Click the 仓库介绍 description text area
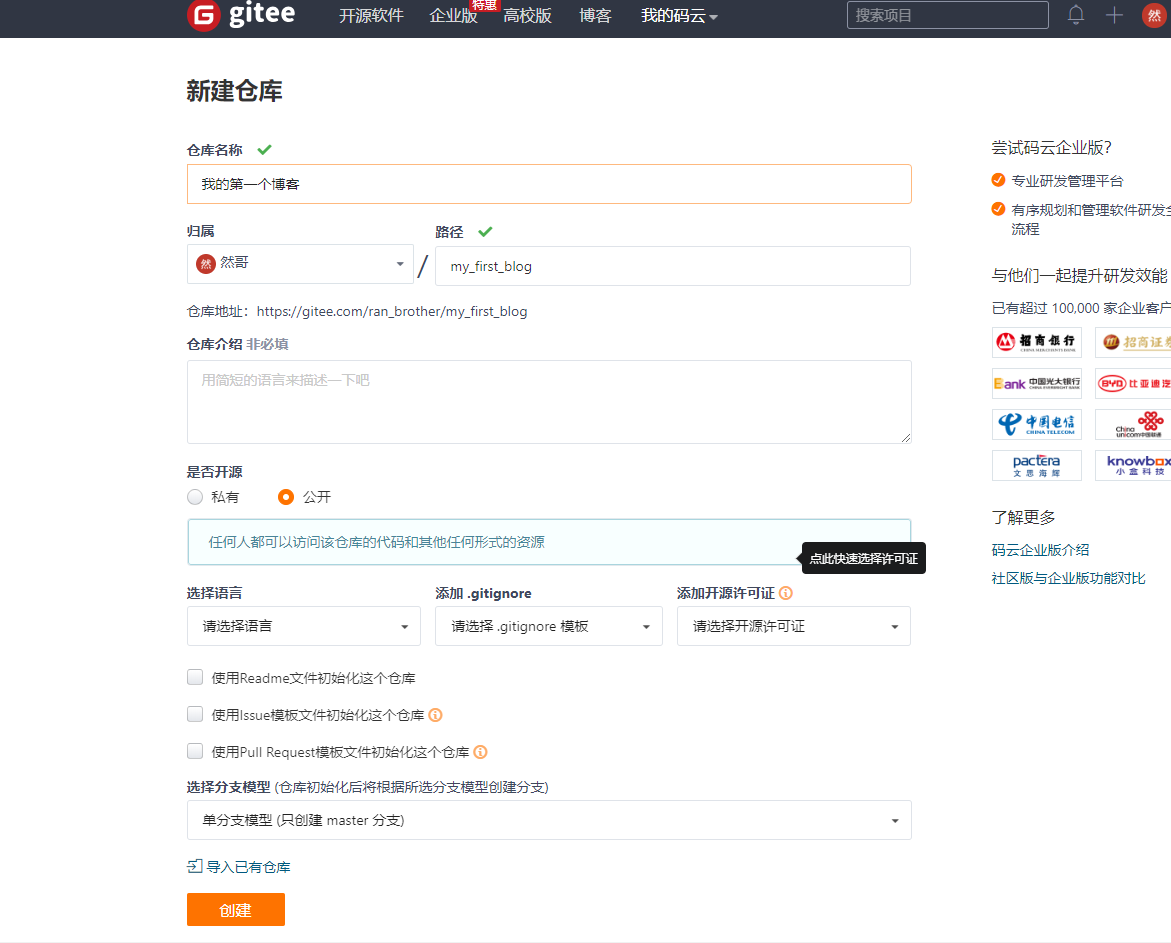The image size is (1171, 943). pyautogui.click(x=548, y=402)
